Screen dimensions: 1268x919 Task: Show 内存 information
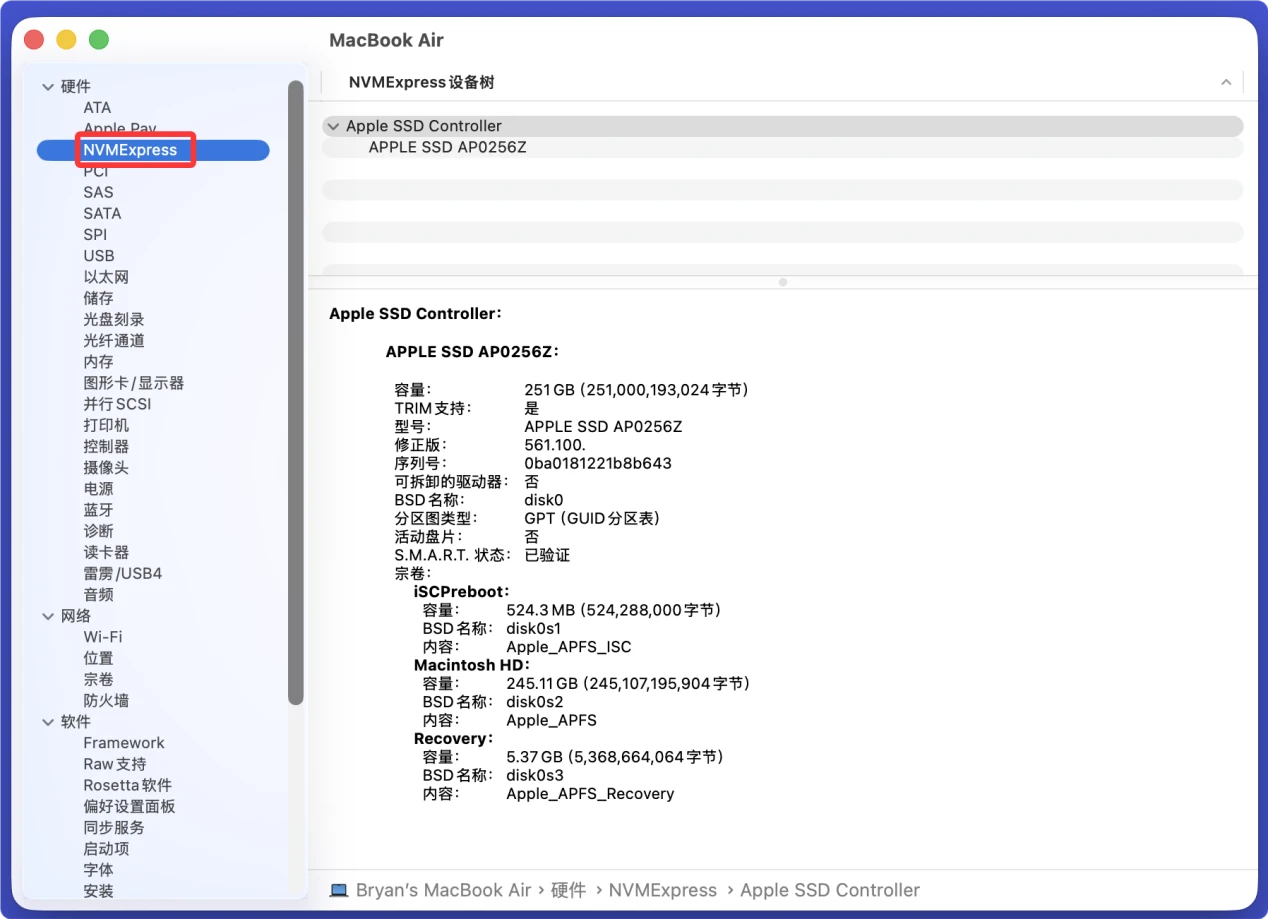(x=98, y=362)
